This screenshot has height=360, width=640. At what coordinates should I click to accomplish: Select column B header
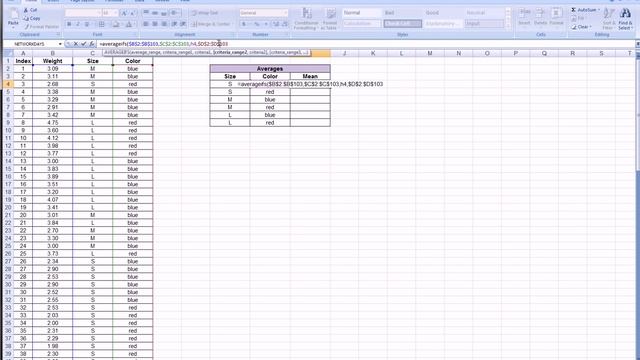[x=53, y=53]
